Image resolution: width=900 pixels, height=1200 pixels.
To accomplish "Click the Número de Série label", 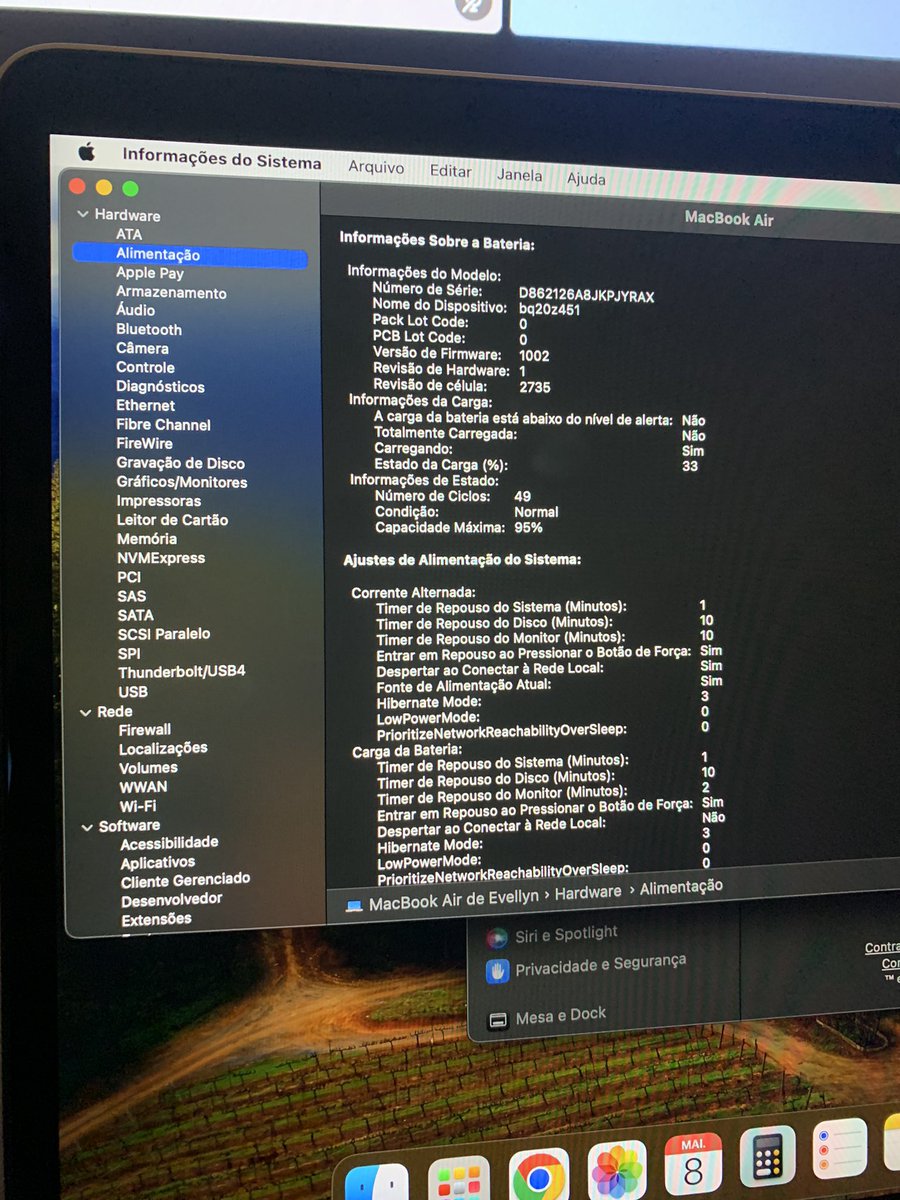I will [427, 289].
